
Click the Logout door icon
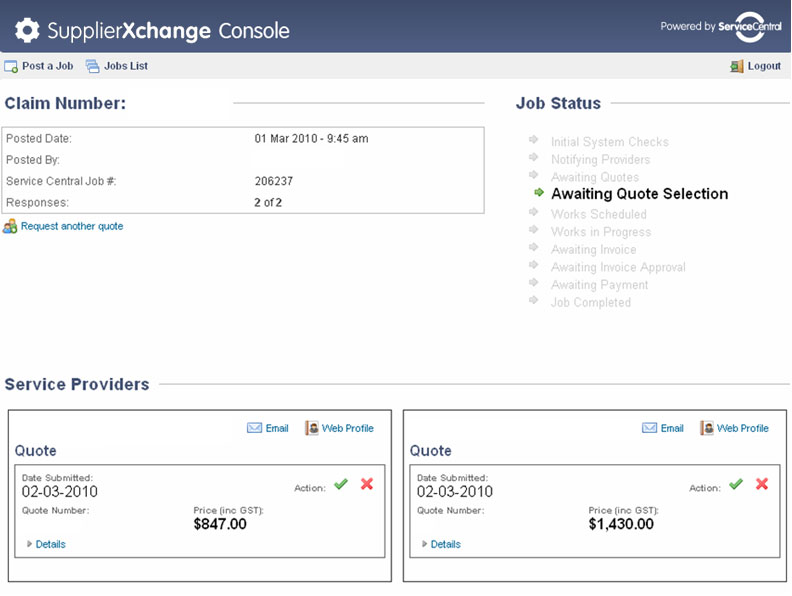(x=737, y=66)
